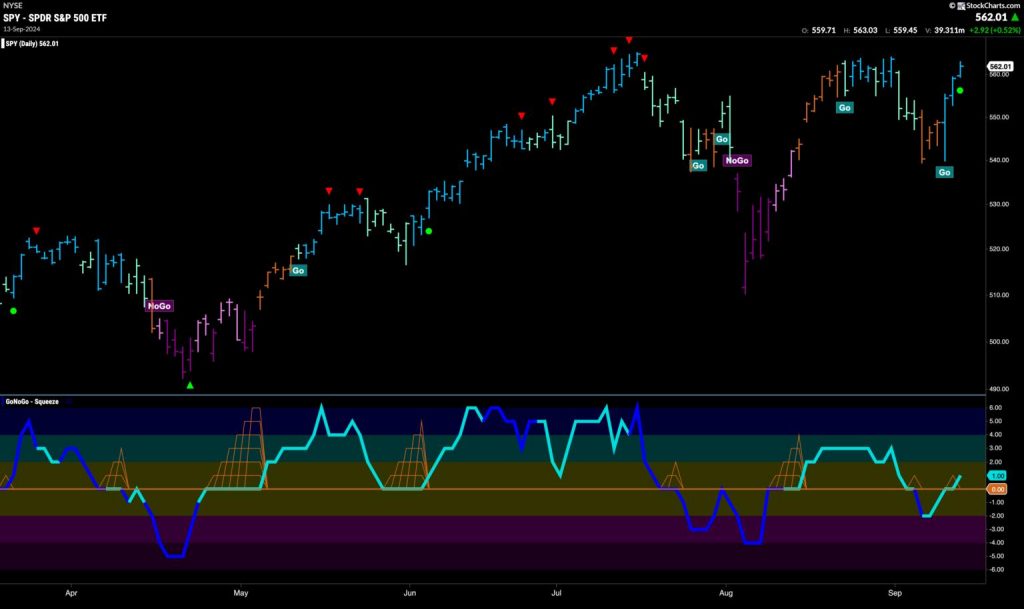The width and height of the screenshot is (1024, 609).
Task: Click the Sep label on time axis
Action: pyautogui.click(x=895, y=593)
